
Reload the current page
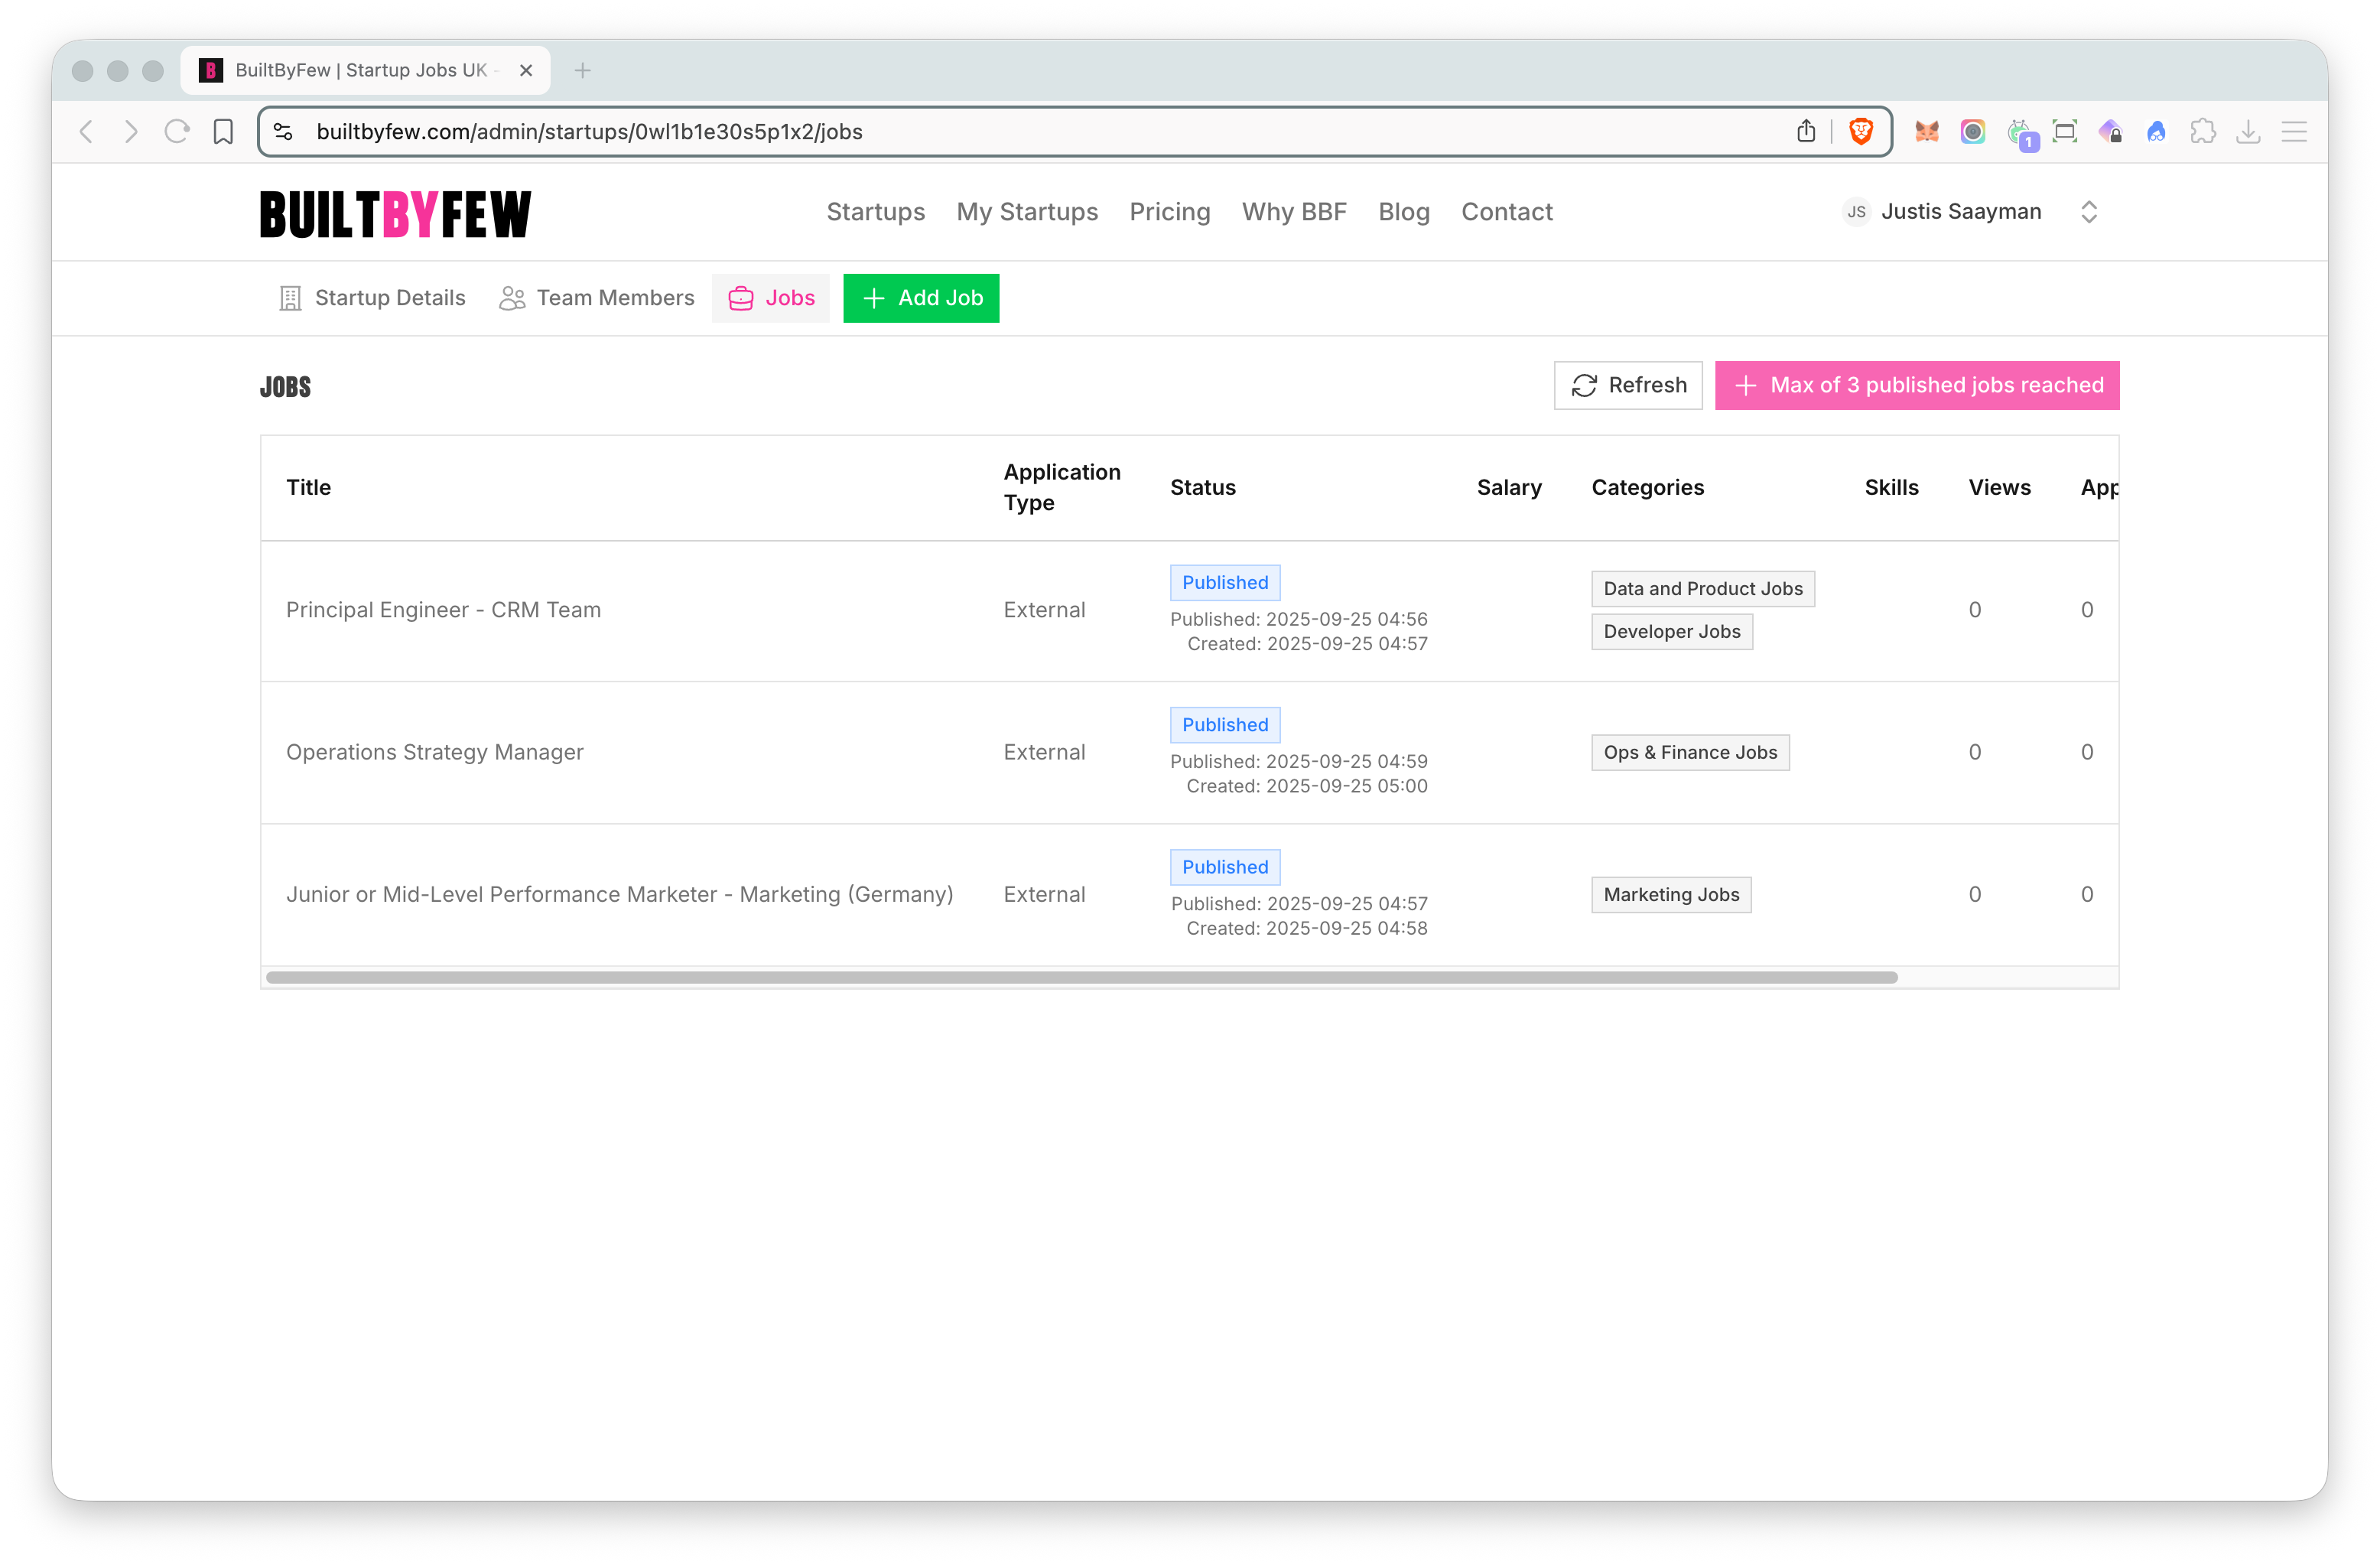176,131
